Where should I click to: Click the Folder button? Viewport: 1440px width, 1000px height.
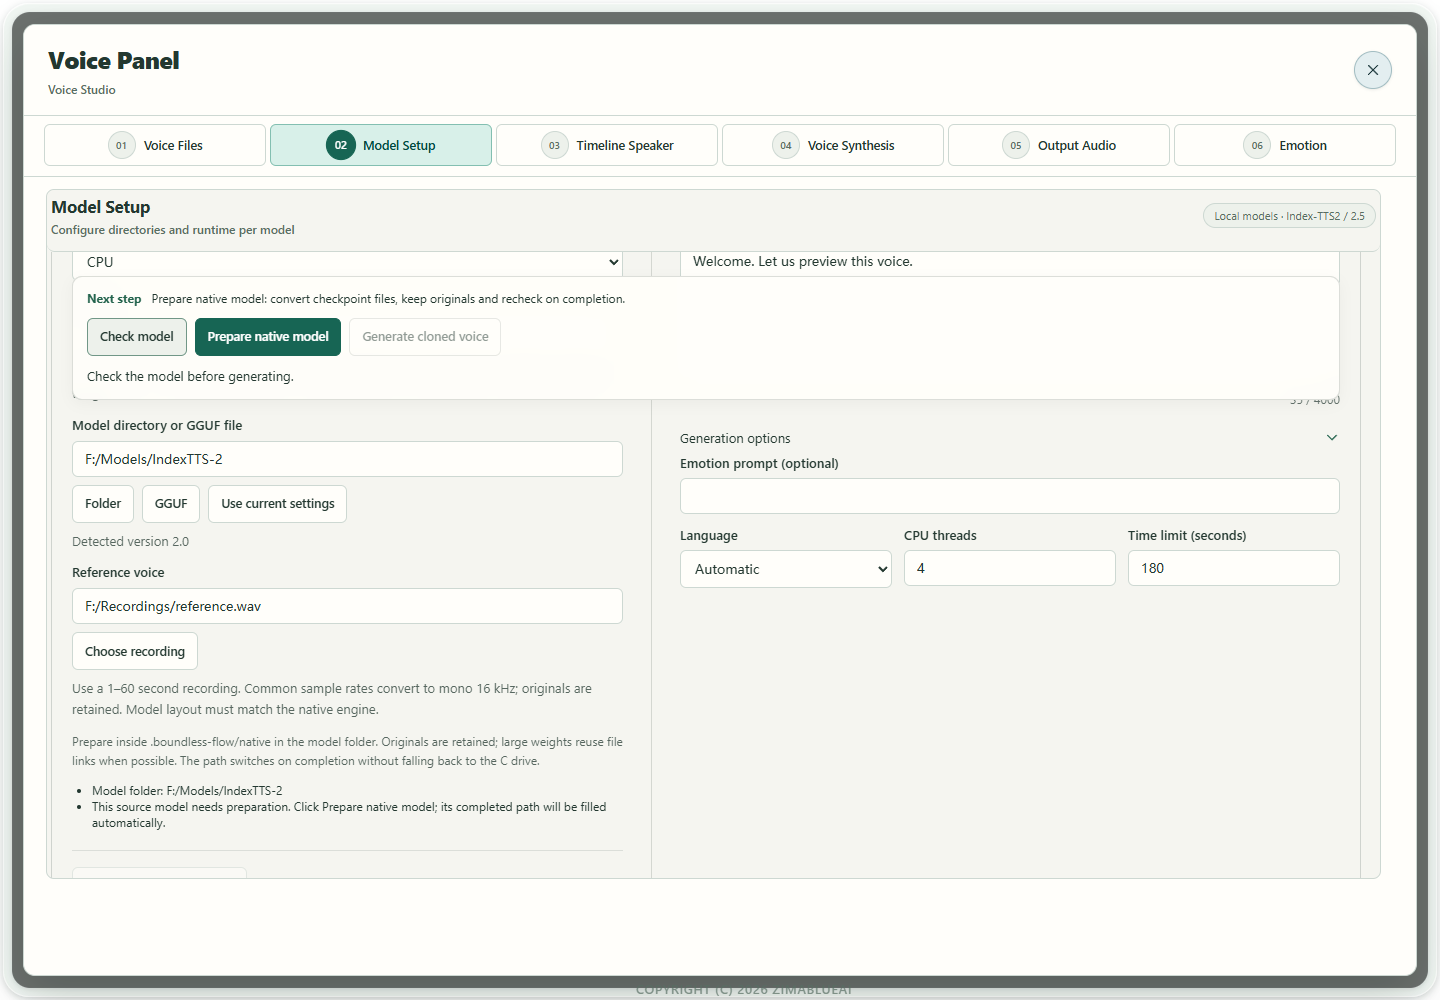103,504
